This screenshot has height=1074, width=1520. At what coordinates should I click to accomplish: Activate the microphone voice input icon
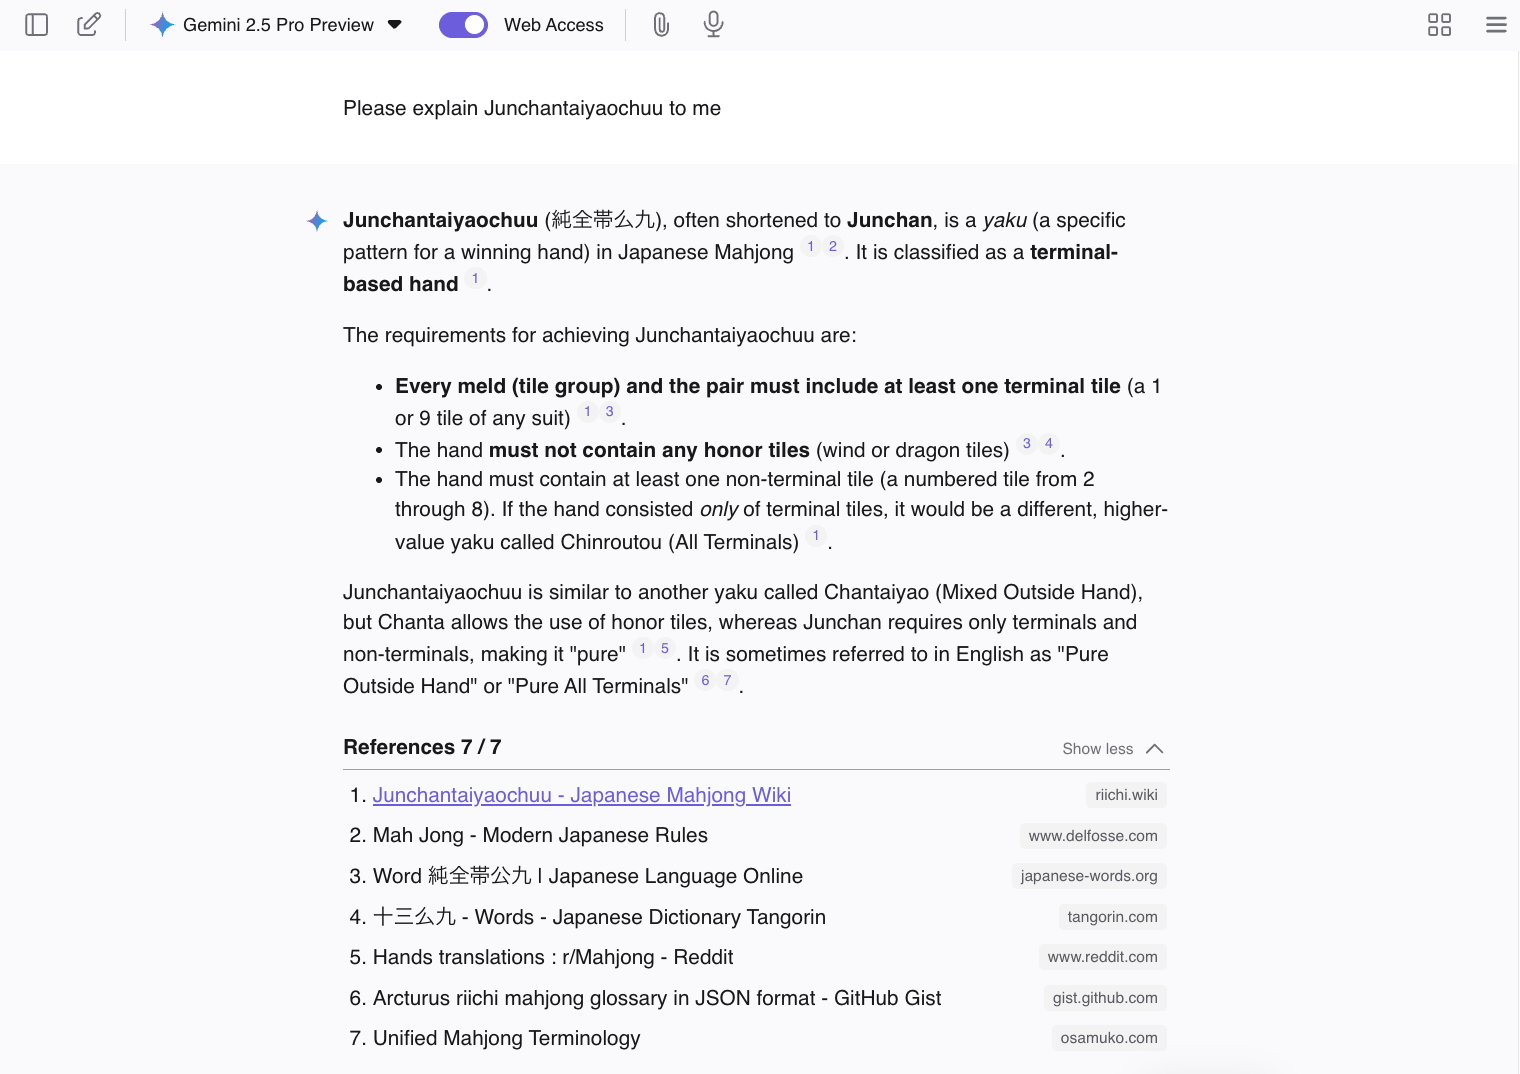coord(713,25)
